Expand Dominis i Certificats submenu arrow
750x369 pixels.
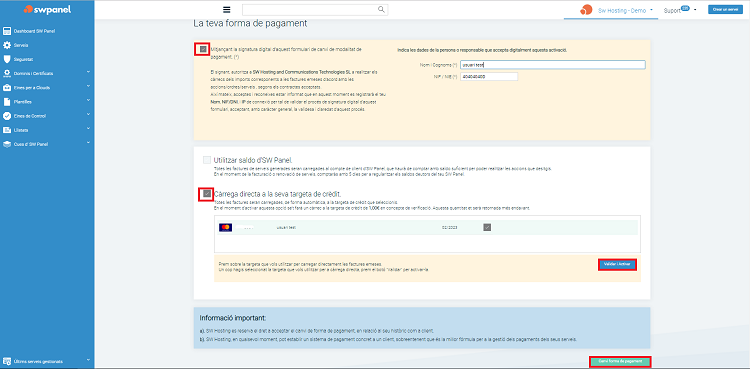[x=88, y=72]
